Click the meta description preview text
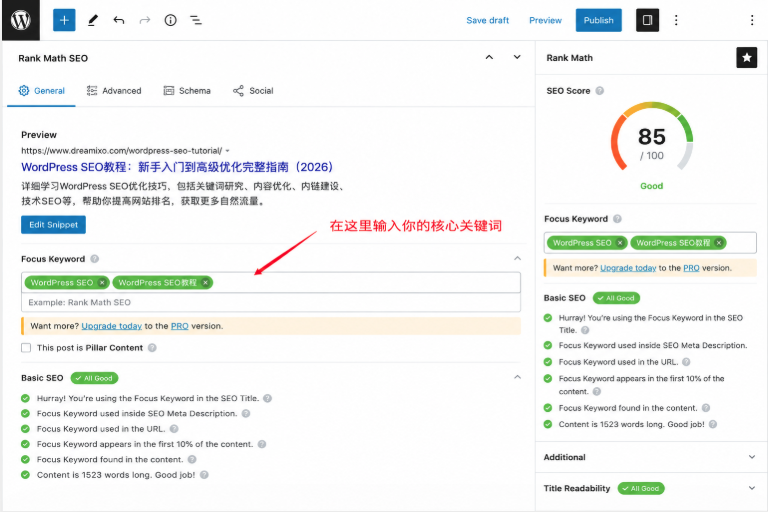Screen dimensions: 768x512 [x=184, y=194]
